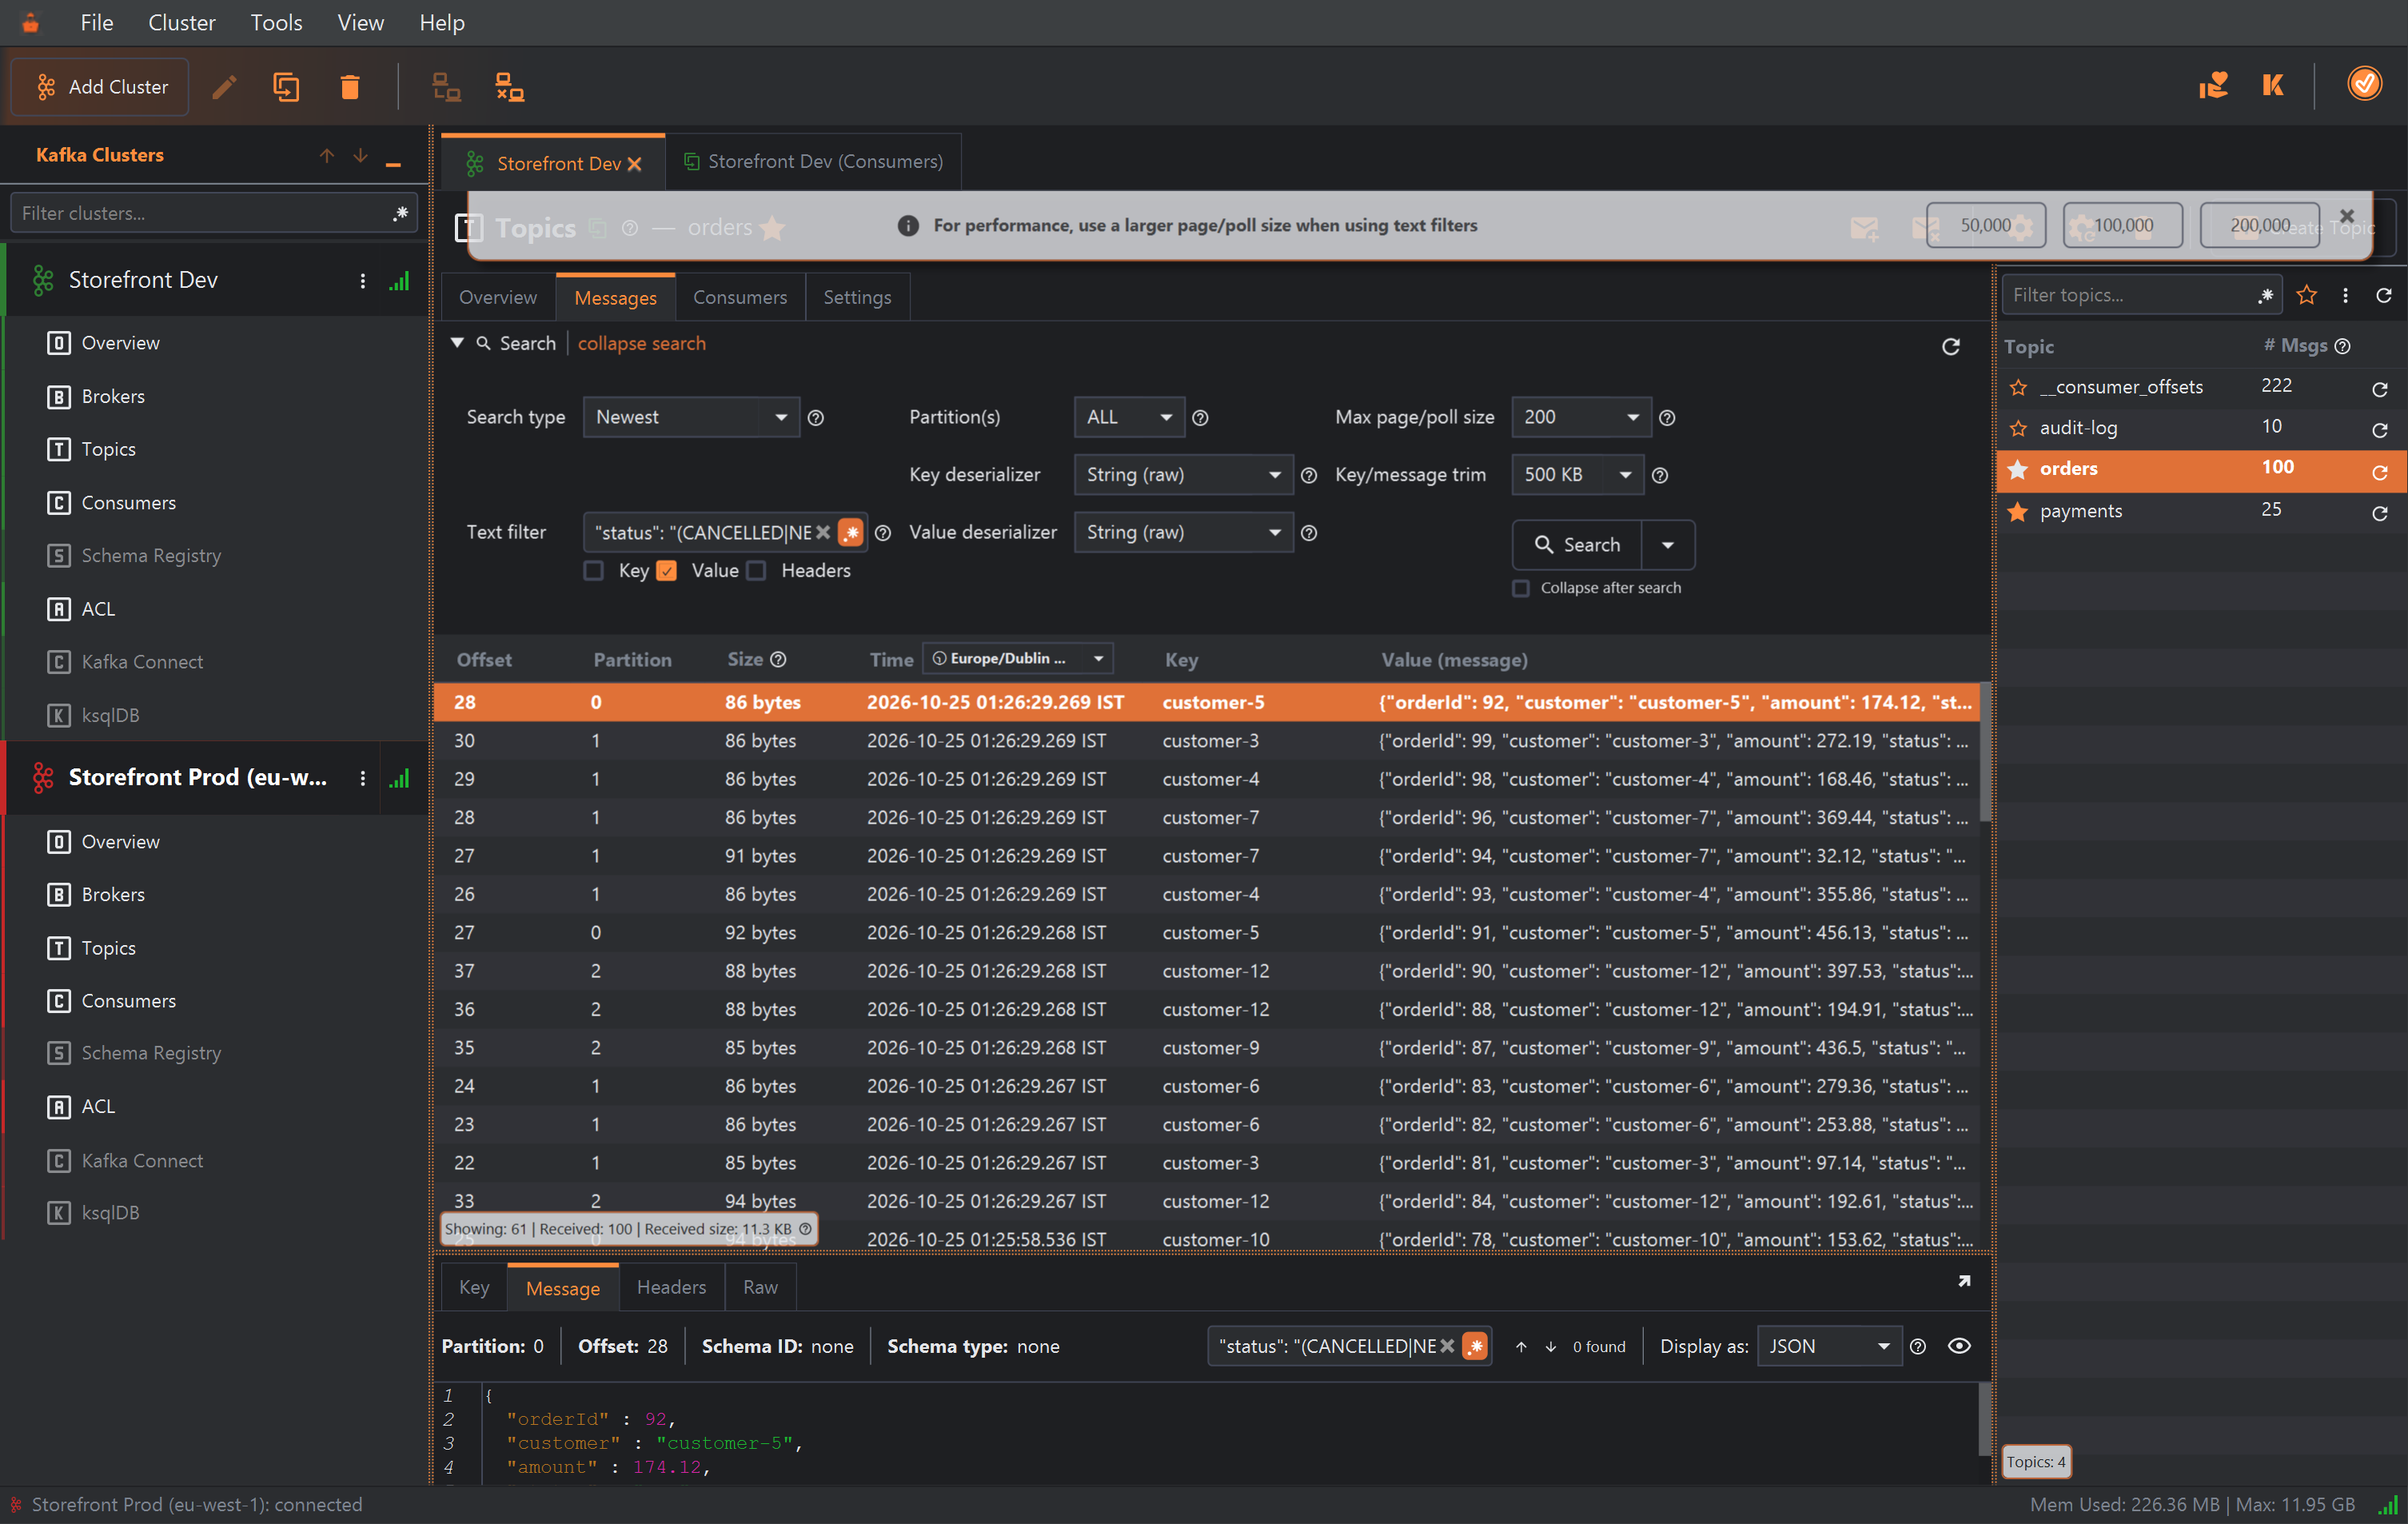Toggle the regex button in text filter
Image resolution: width=2408 pixels, height=1524 pixels.
pyautogui.click(x=850, y=532)
